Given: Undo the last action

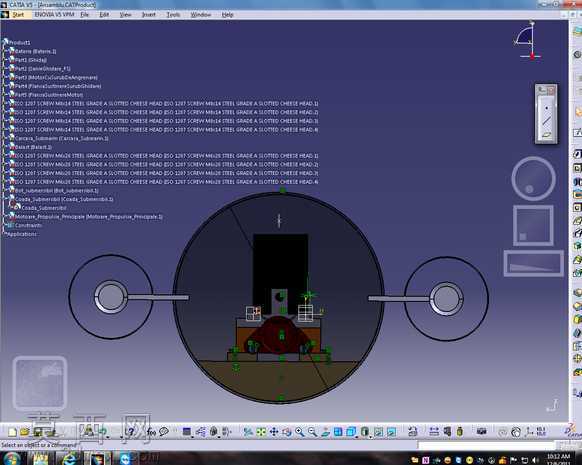Looking at the screenshot, I should click(x=102, y=432).
